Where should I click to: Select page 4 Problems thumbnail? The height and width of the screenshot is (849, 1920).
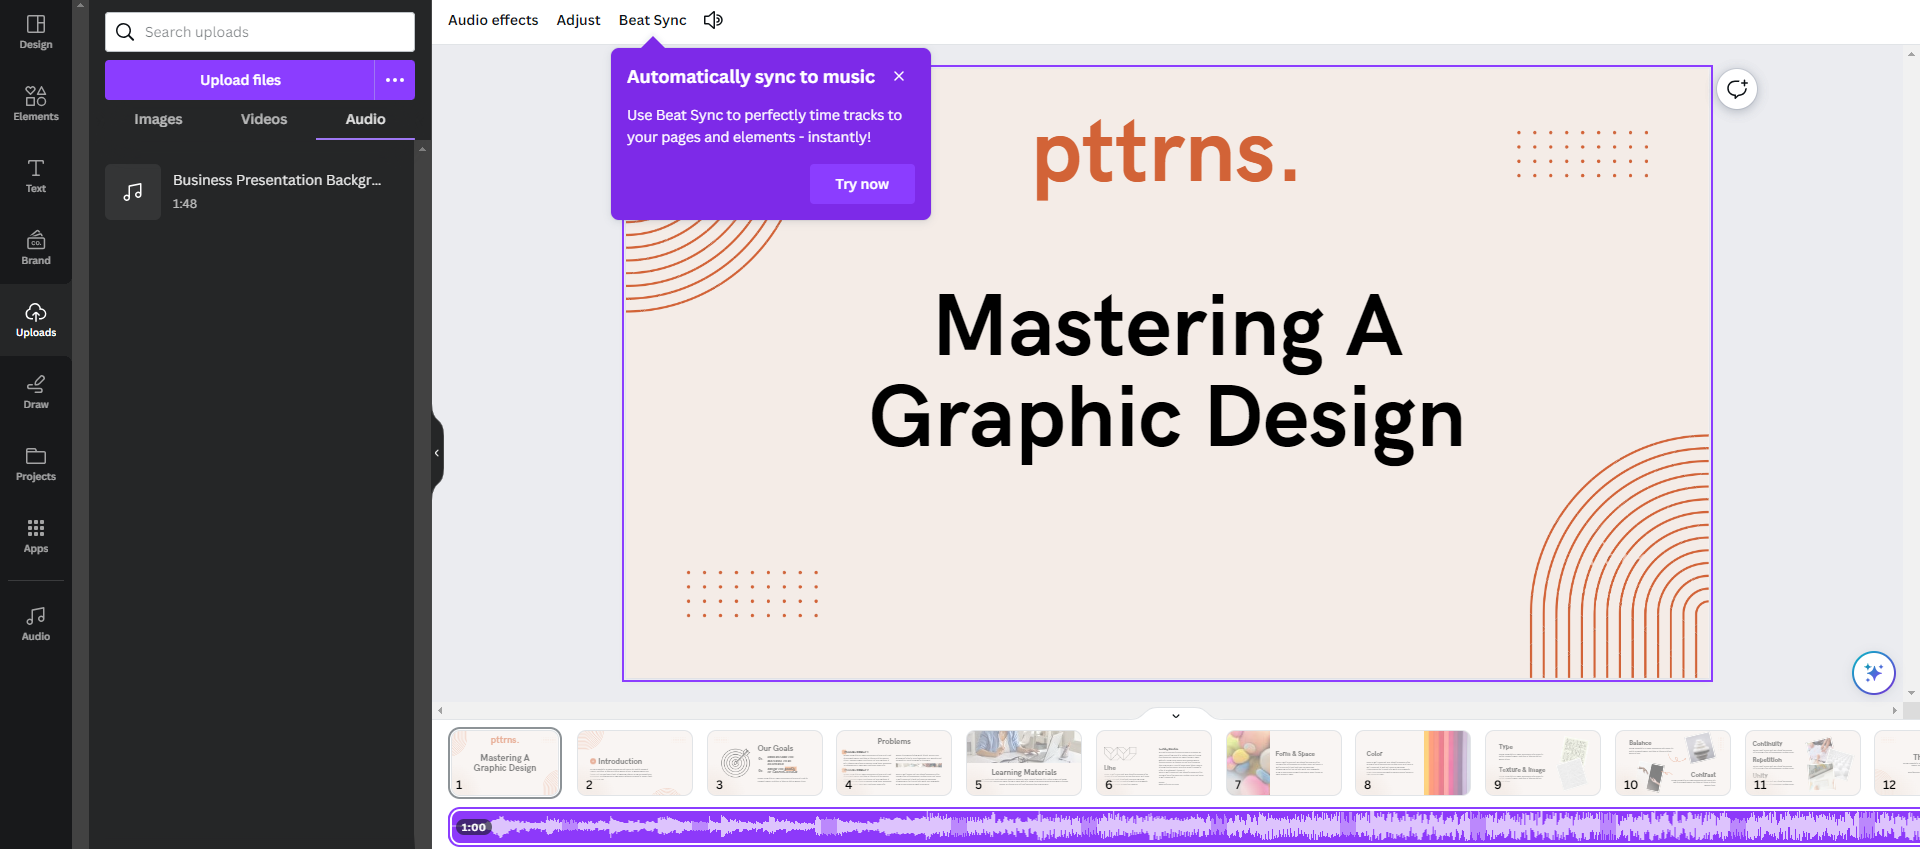[894, 762]
